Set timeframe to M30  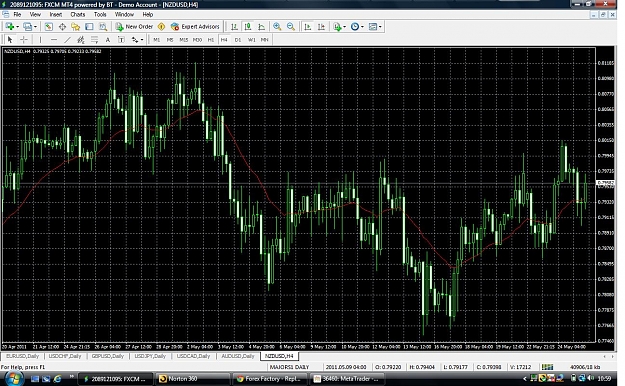[x=197, y=40]
